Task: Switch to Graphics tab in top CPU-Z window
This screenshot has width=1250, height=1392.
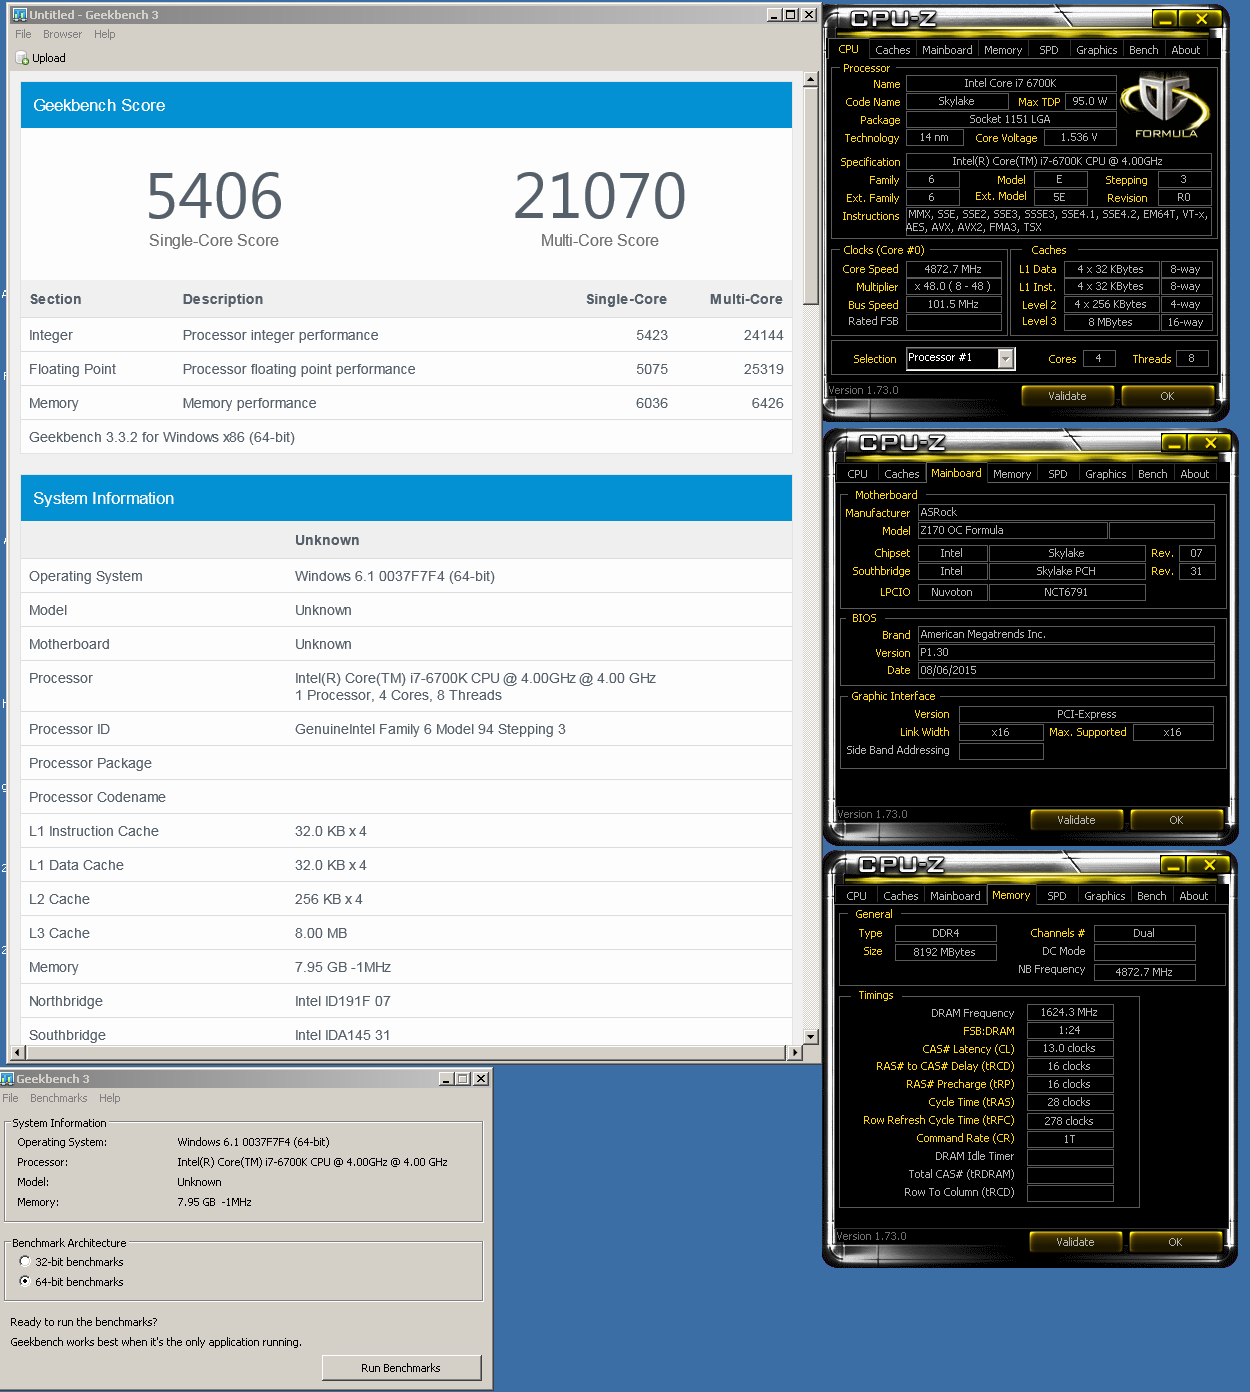Action: coord(1097,50)
